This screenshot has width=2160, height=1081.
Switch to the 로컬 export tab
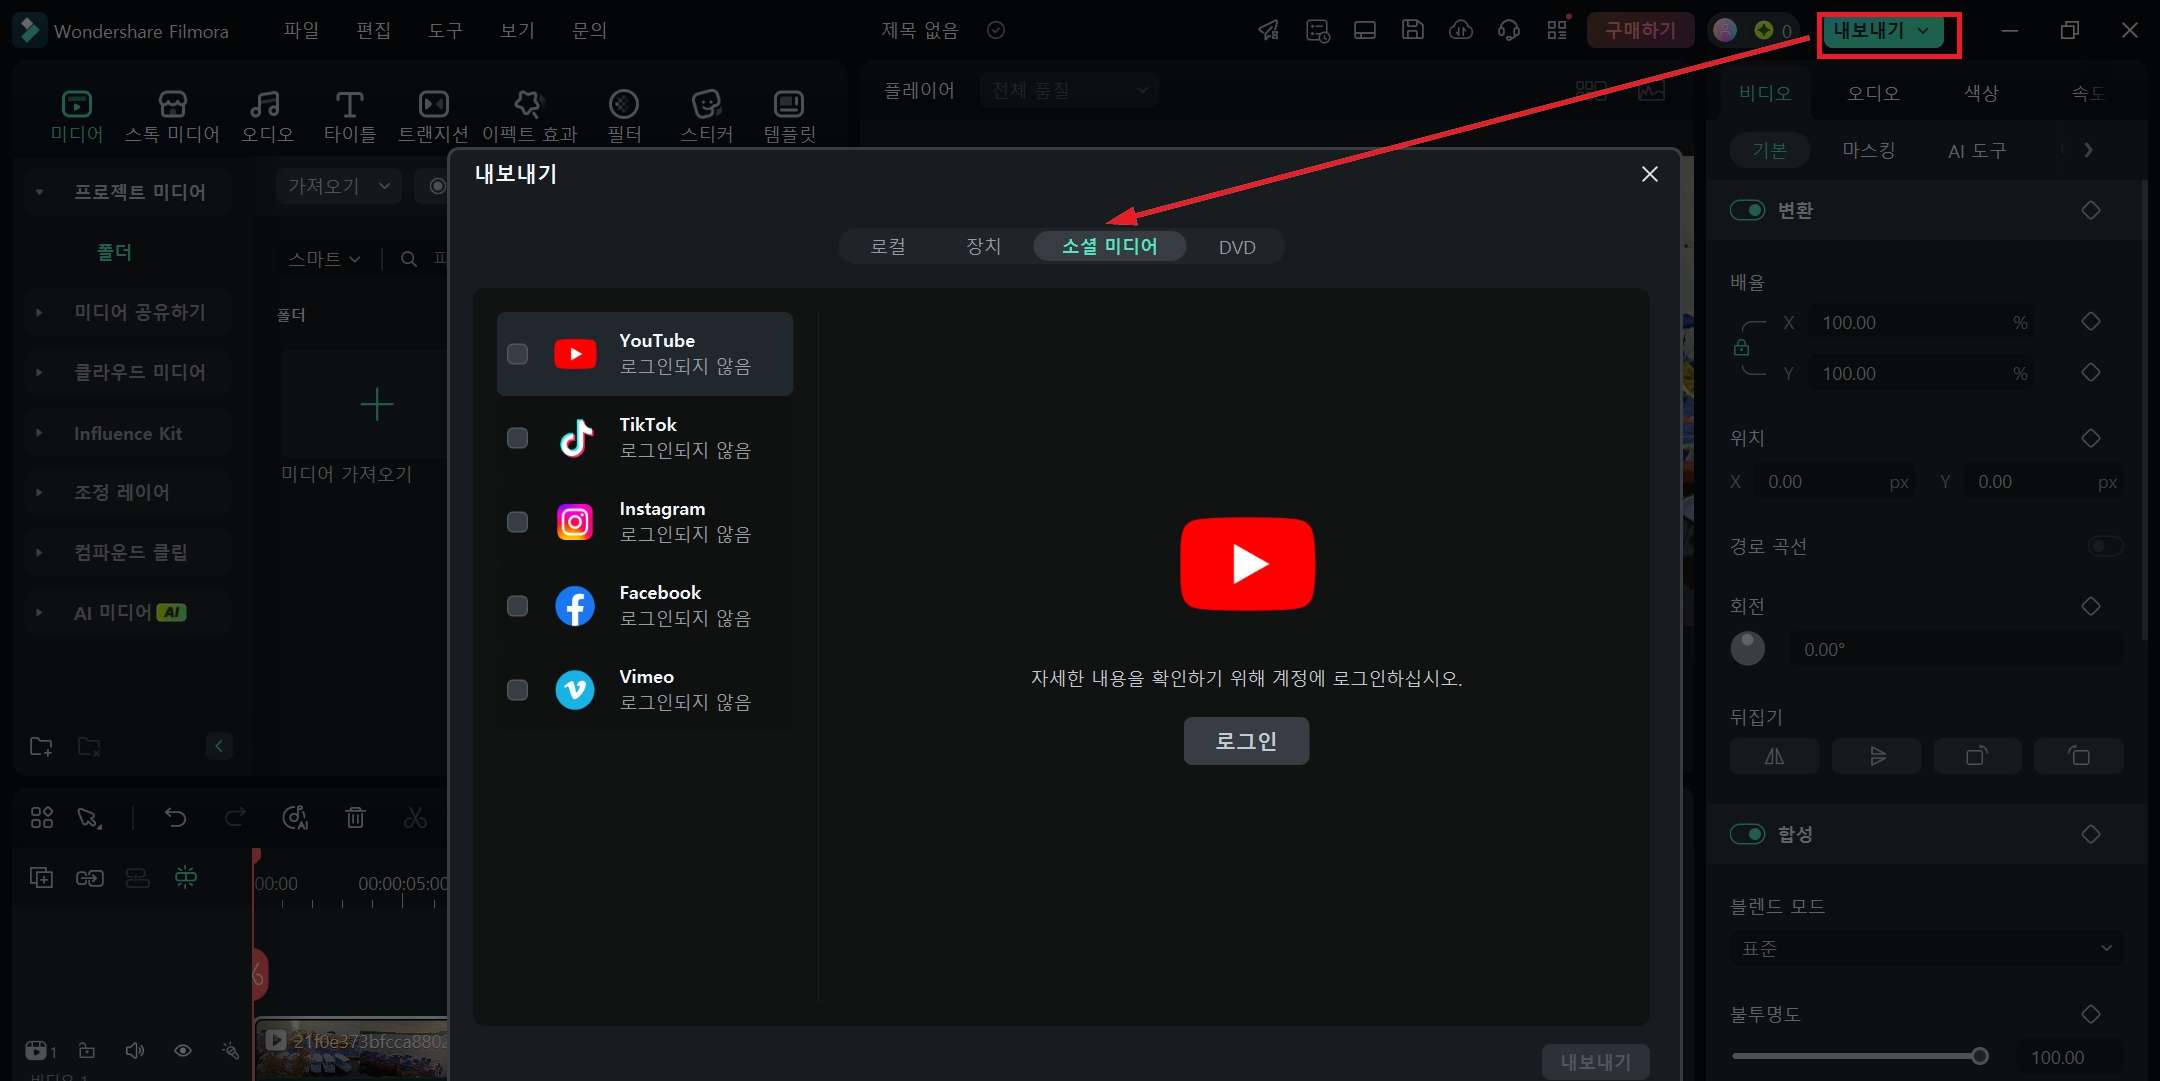887,247
